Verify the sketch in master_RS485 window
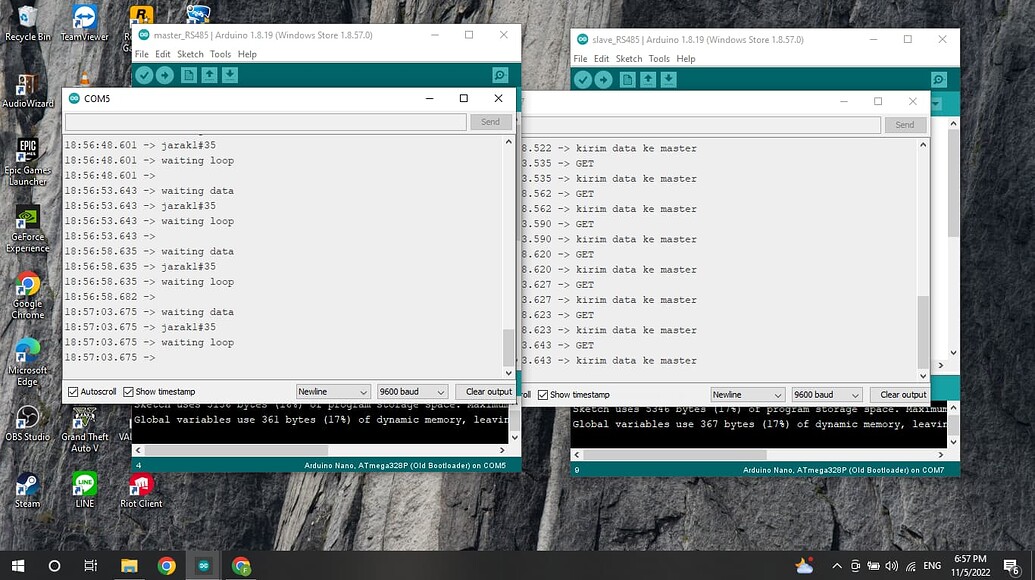The height and width of the screenshot is (580, 1035). pyautogui.click(x=144, y=75)
